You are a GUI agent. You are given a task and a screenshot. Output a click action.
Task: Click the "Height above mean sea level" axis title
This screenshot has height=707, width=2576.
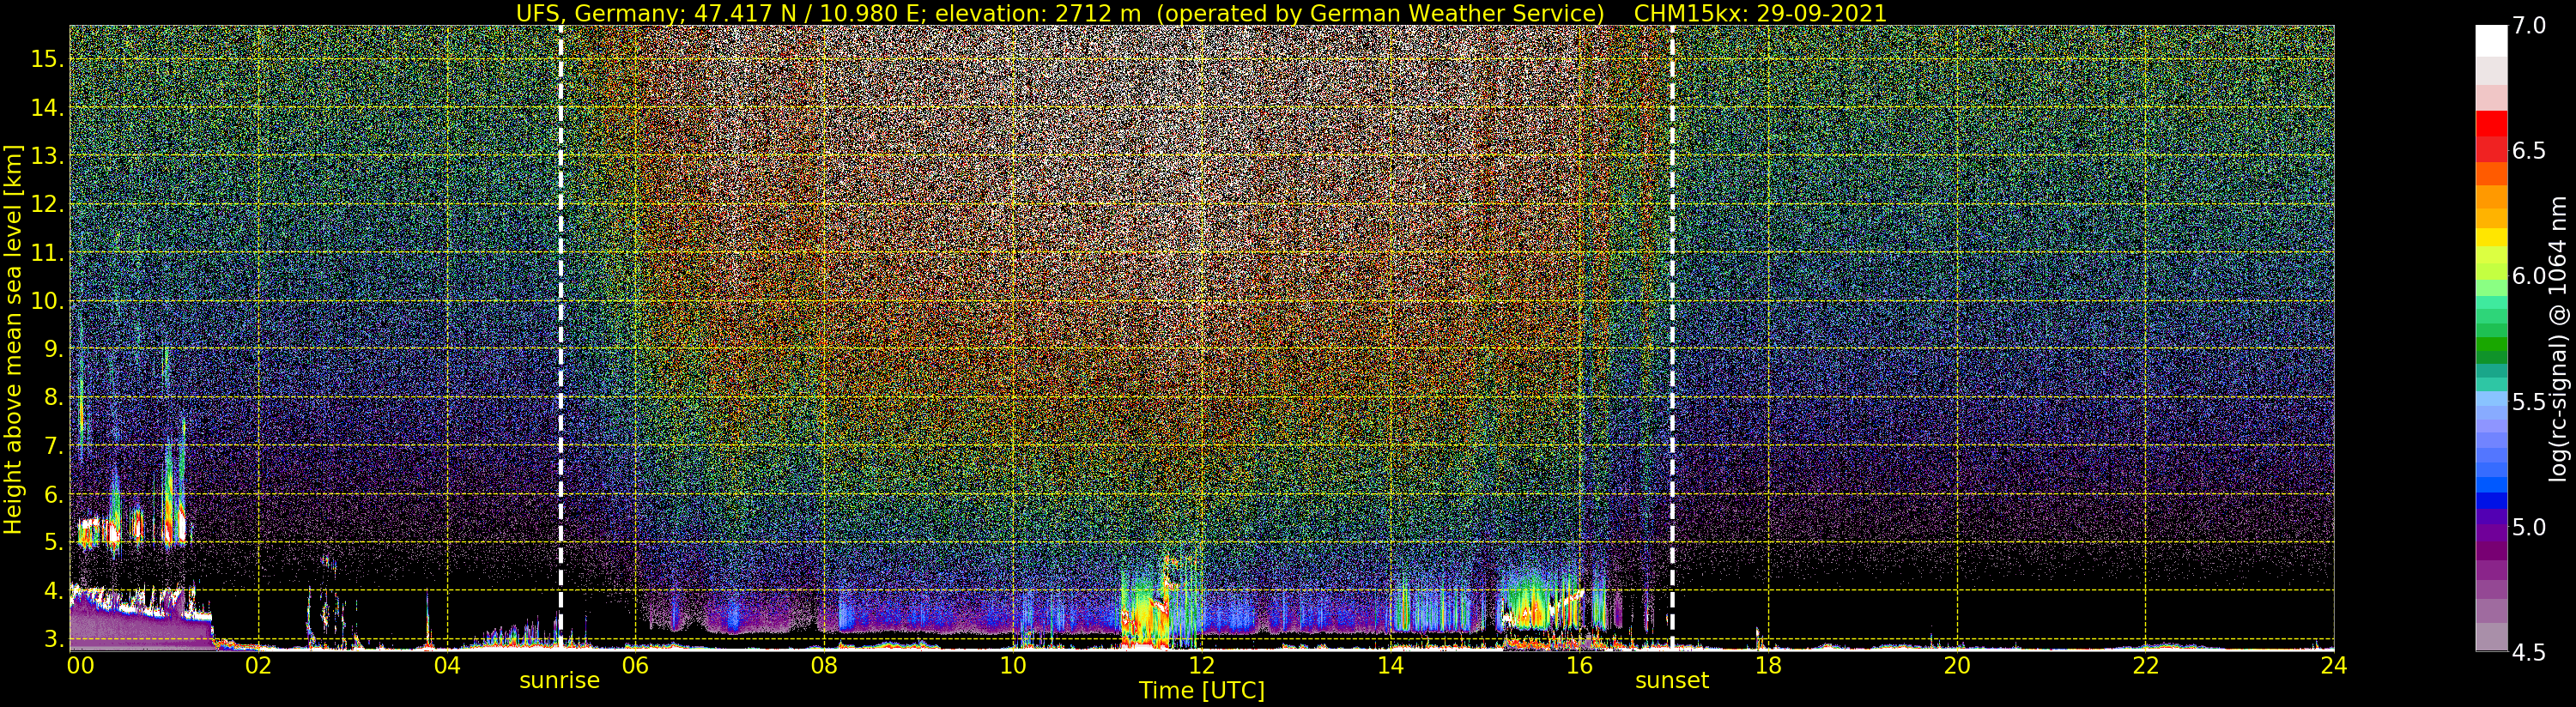pyautogui.click(x=13, y=340)
